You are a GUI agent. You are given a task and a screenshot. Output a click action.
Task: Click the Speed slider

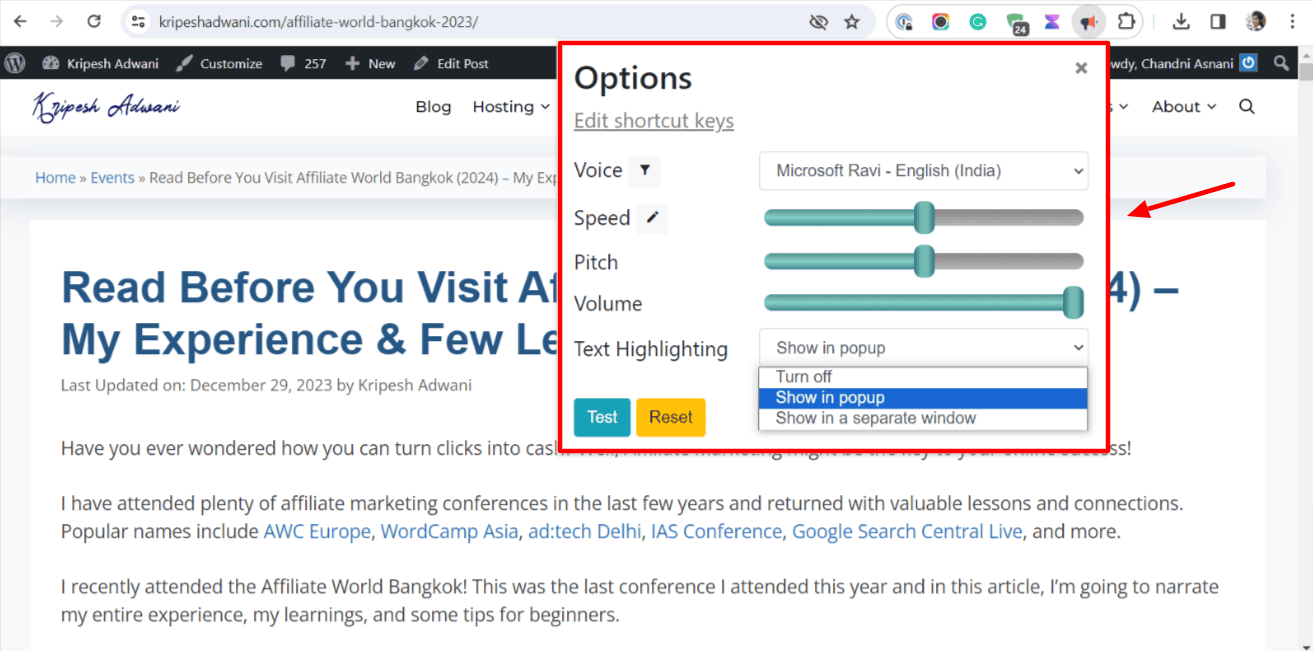pyautogui.click(x=924, y=217)
